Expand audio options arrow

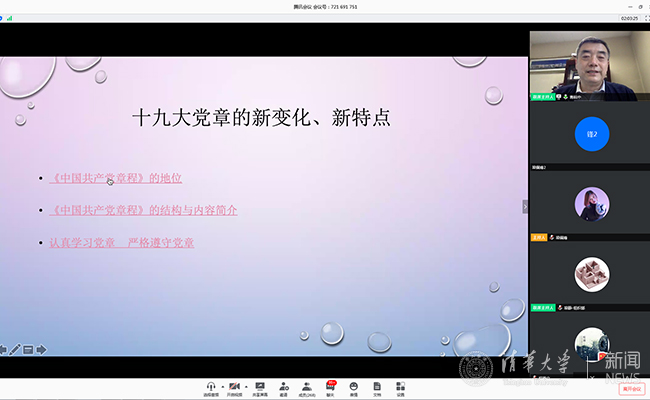221,385
